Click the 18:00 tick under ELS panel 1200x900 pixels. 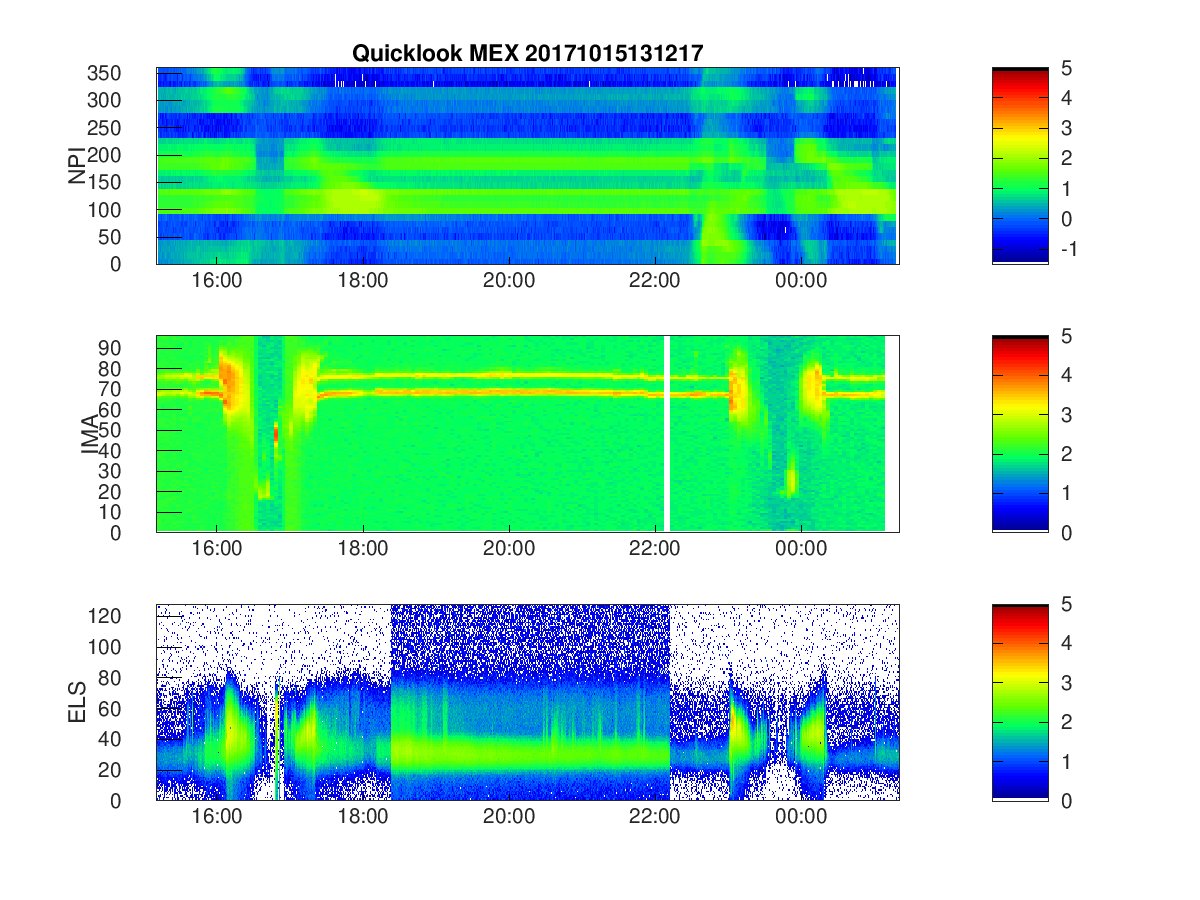[363, 818]
